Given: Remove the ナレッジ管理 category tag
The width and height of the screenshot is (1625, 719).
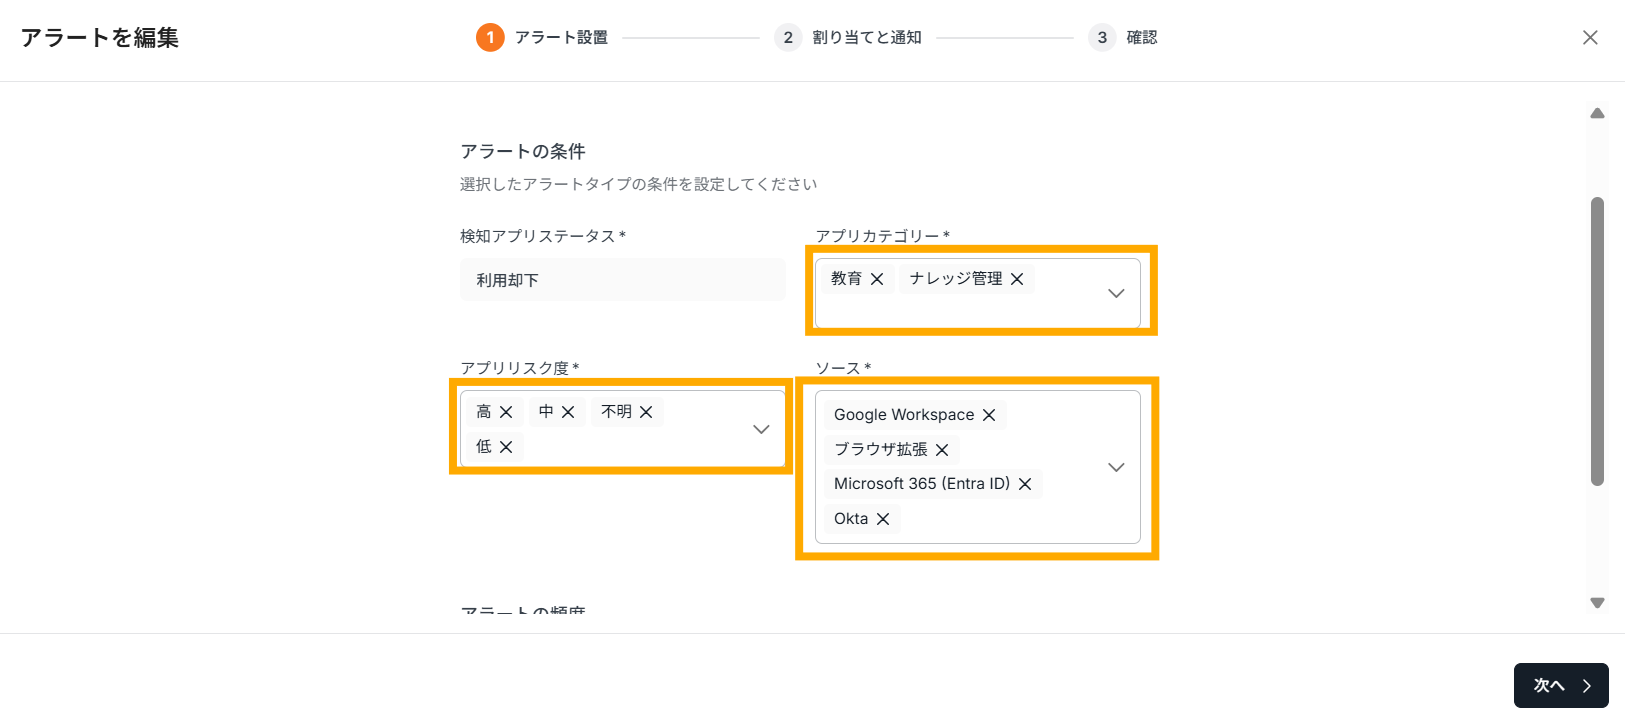Looking at the screenshot, I should tap(1017, 279).
